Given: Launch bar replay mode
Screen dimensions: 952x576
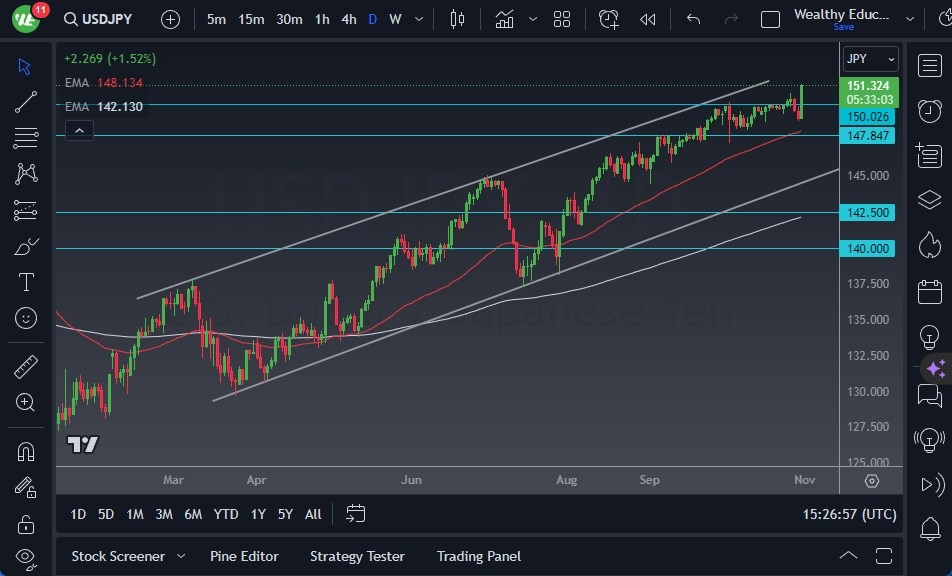Looking at the screenshot, I should pos(645,18).
